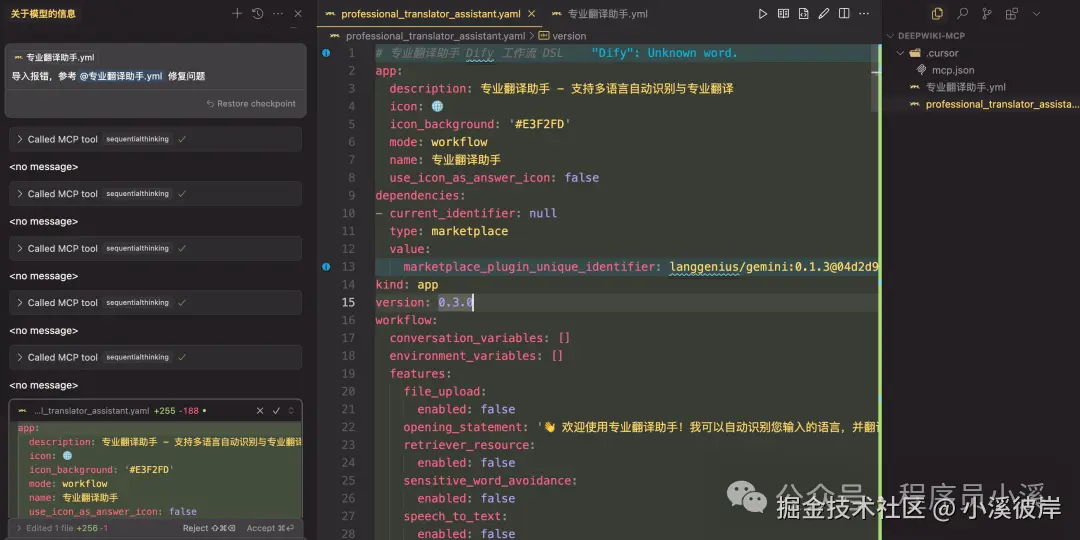Expand the first Called MCP tool row

(x=156, y=139)
